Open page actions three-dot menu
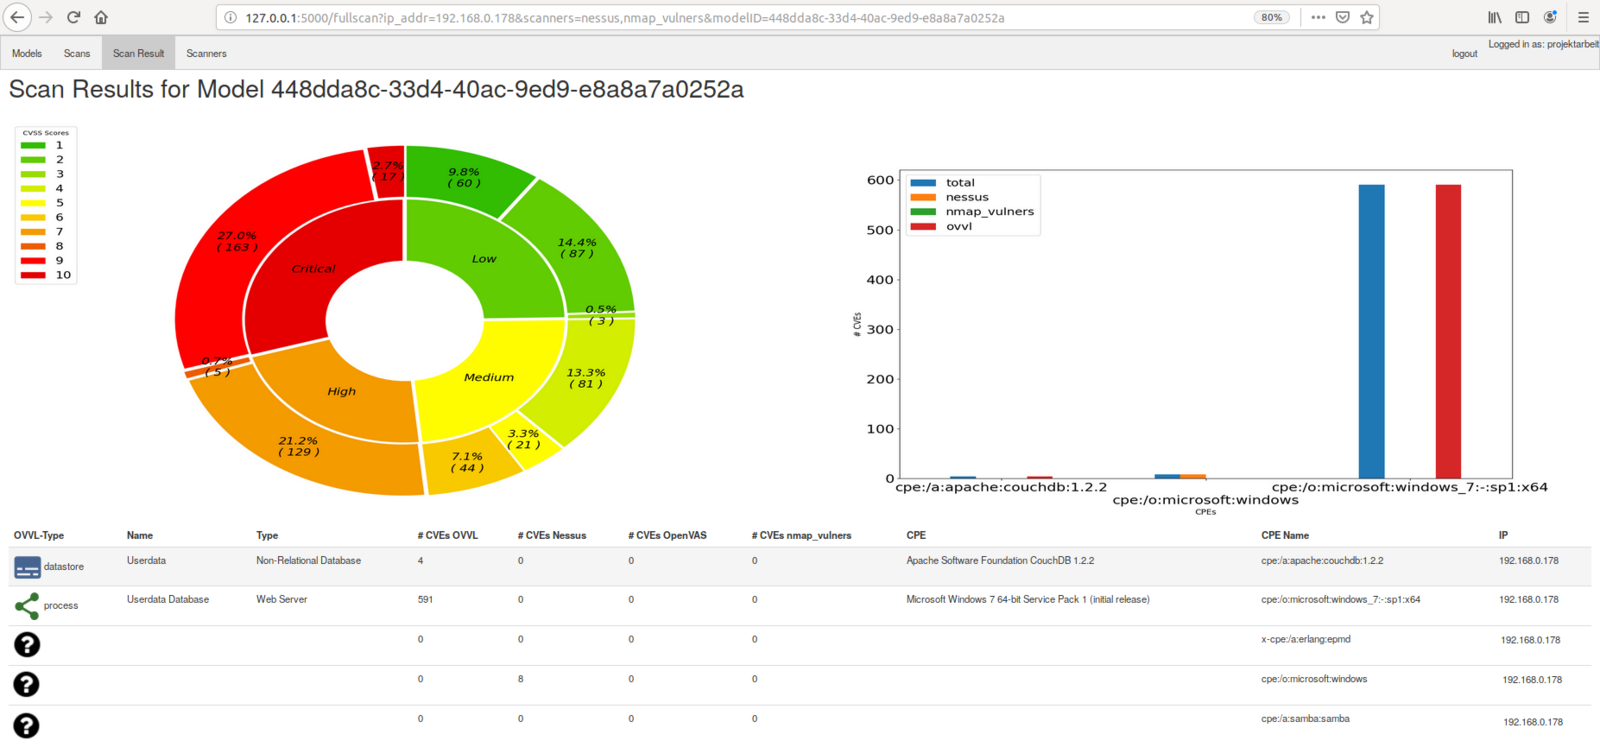Viewport: 1600px width, 747px height. tap(1318, 17)
